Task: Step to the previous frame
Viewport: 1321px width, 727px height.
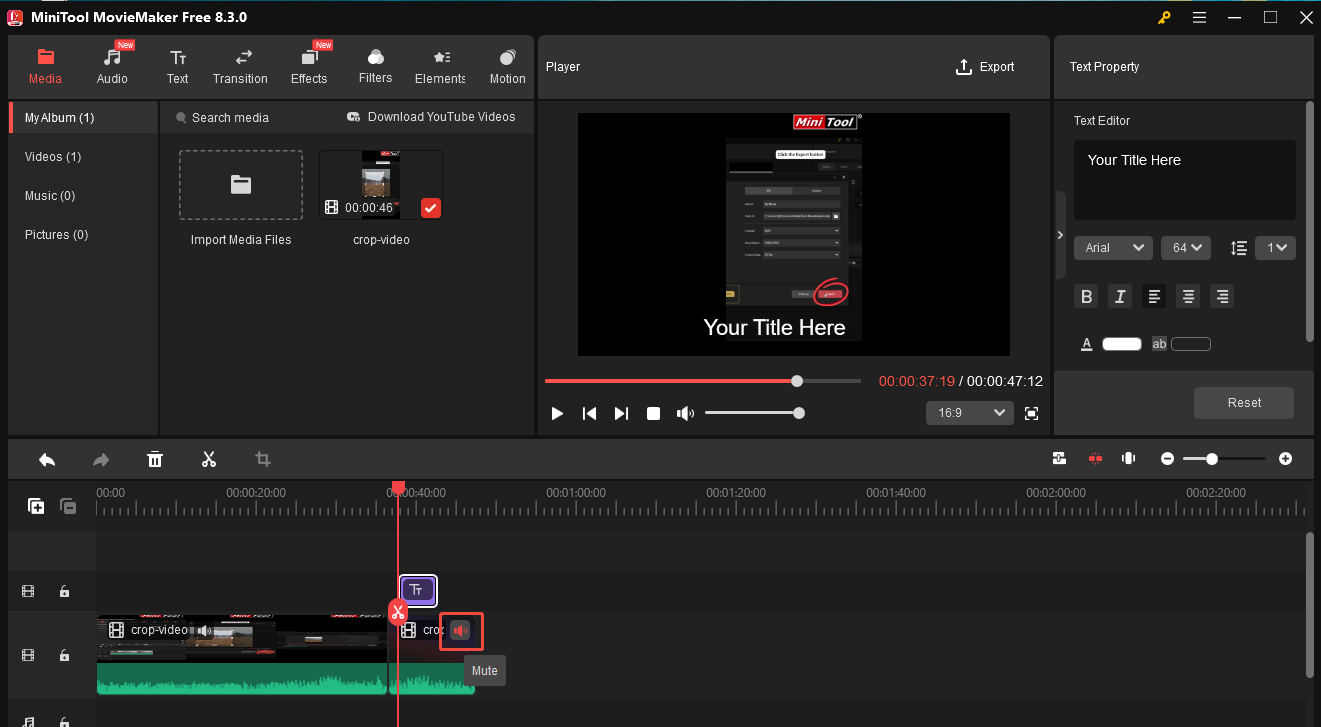Action: pos(590,413)
